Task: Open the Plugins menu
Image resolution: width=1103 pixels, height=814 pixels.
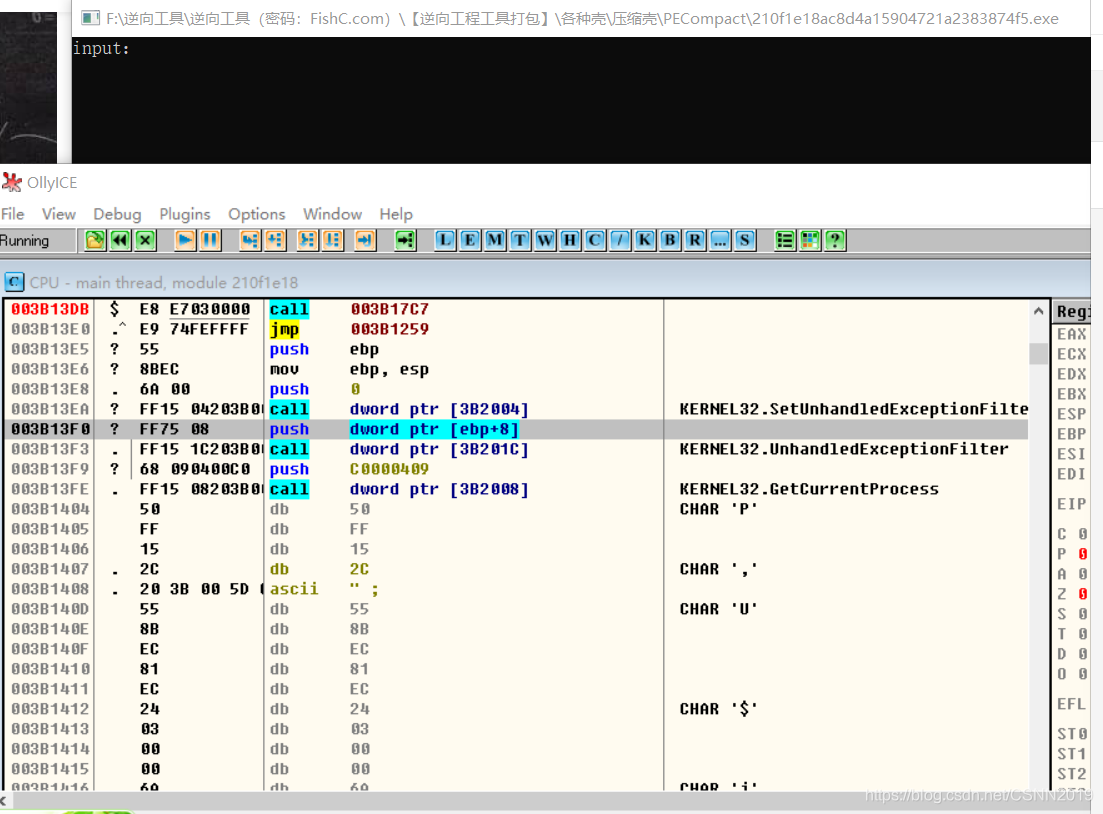Action: point(184,214)
